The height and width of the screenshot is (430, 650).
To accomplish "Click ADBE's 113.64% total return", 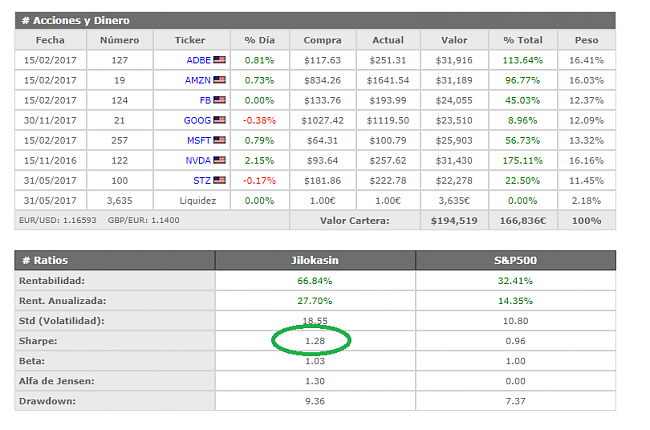I will 523,60.
